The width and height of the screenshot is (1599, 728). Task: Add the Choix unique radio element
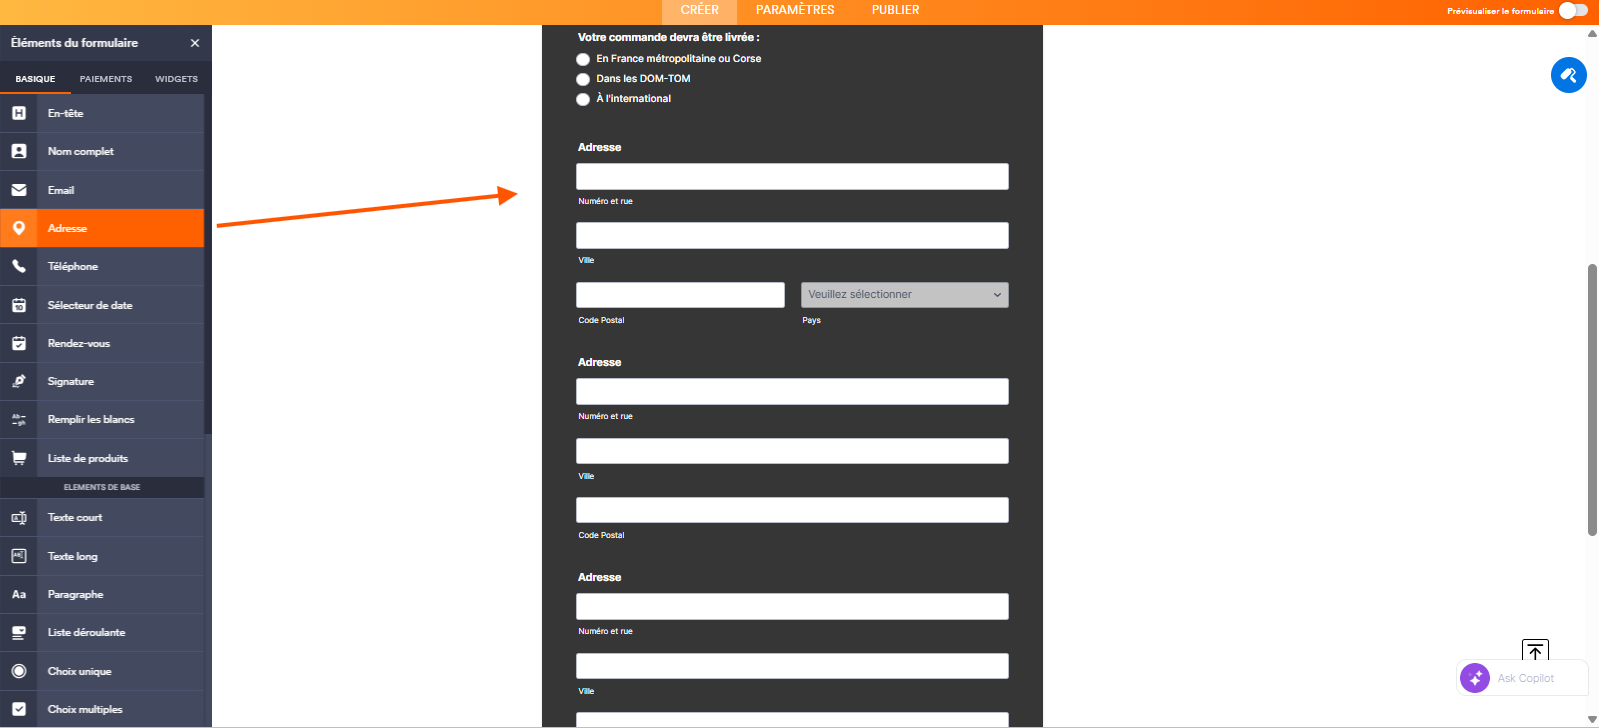tap(102, 671)
